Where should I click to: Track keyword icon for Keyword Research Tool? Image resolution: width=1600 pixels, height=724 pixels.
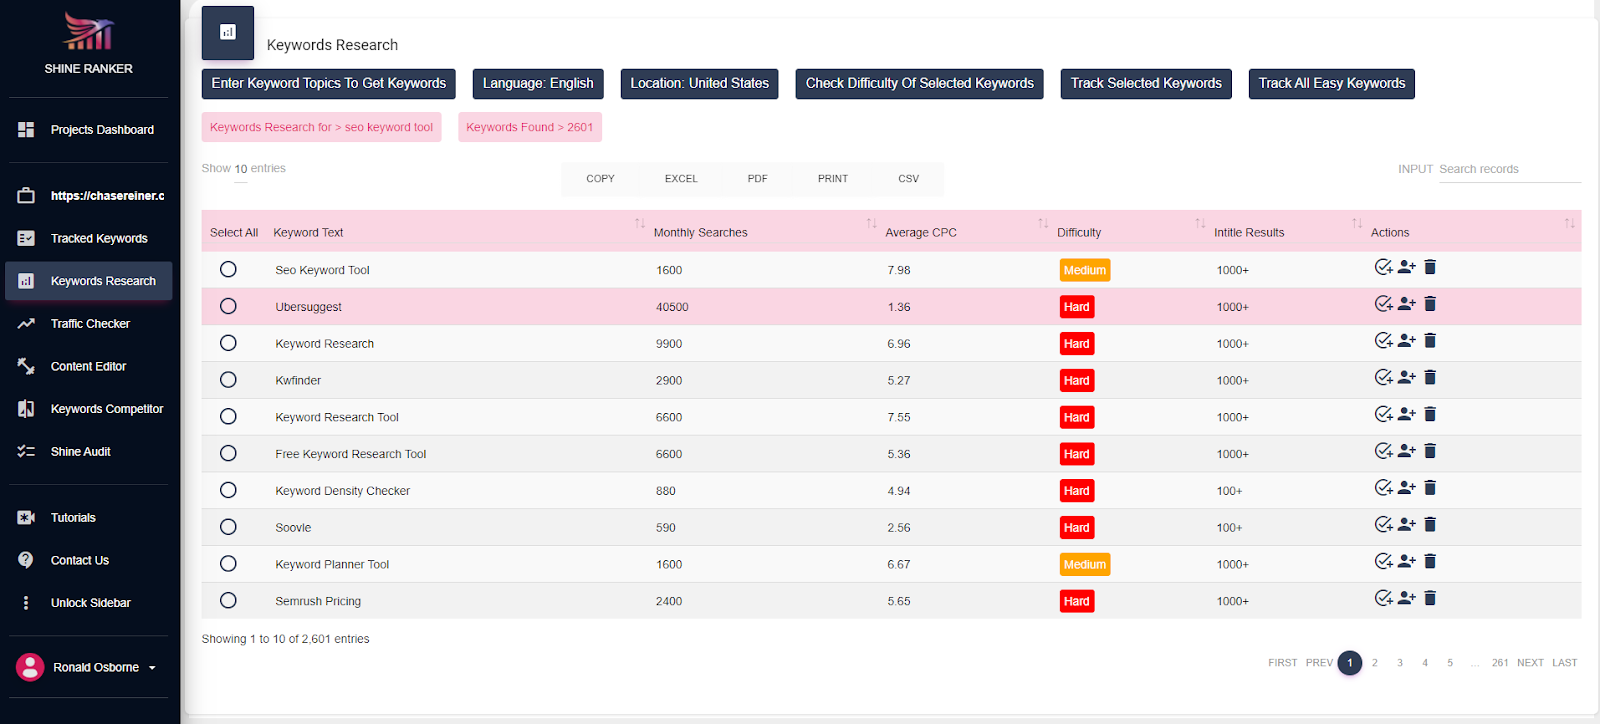click(x=1407, y=414)
